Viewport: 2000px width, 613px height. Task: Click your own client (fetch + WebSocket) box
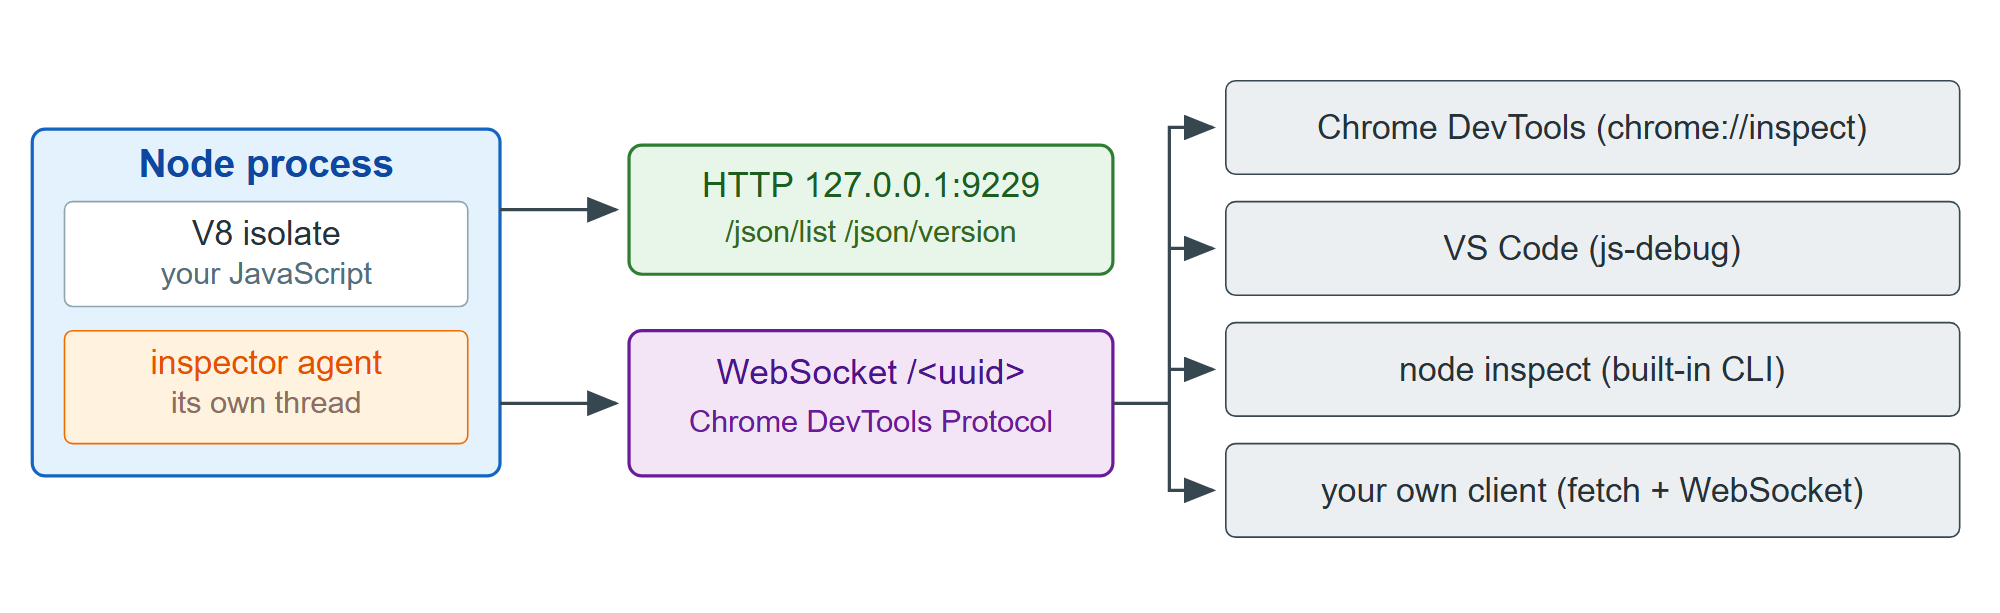[x=1592, y=491]
